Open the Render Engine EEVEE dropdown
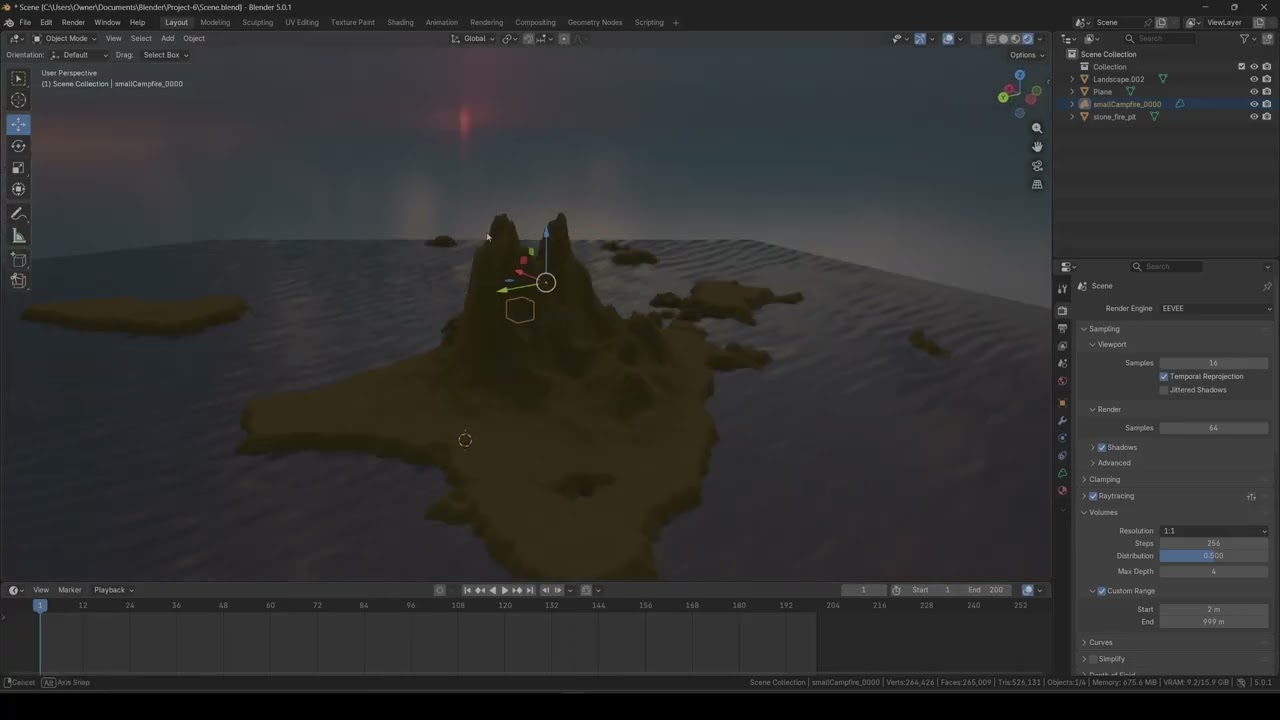This screenshot has height=720, width=1280. coord(1216,309)
